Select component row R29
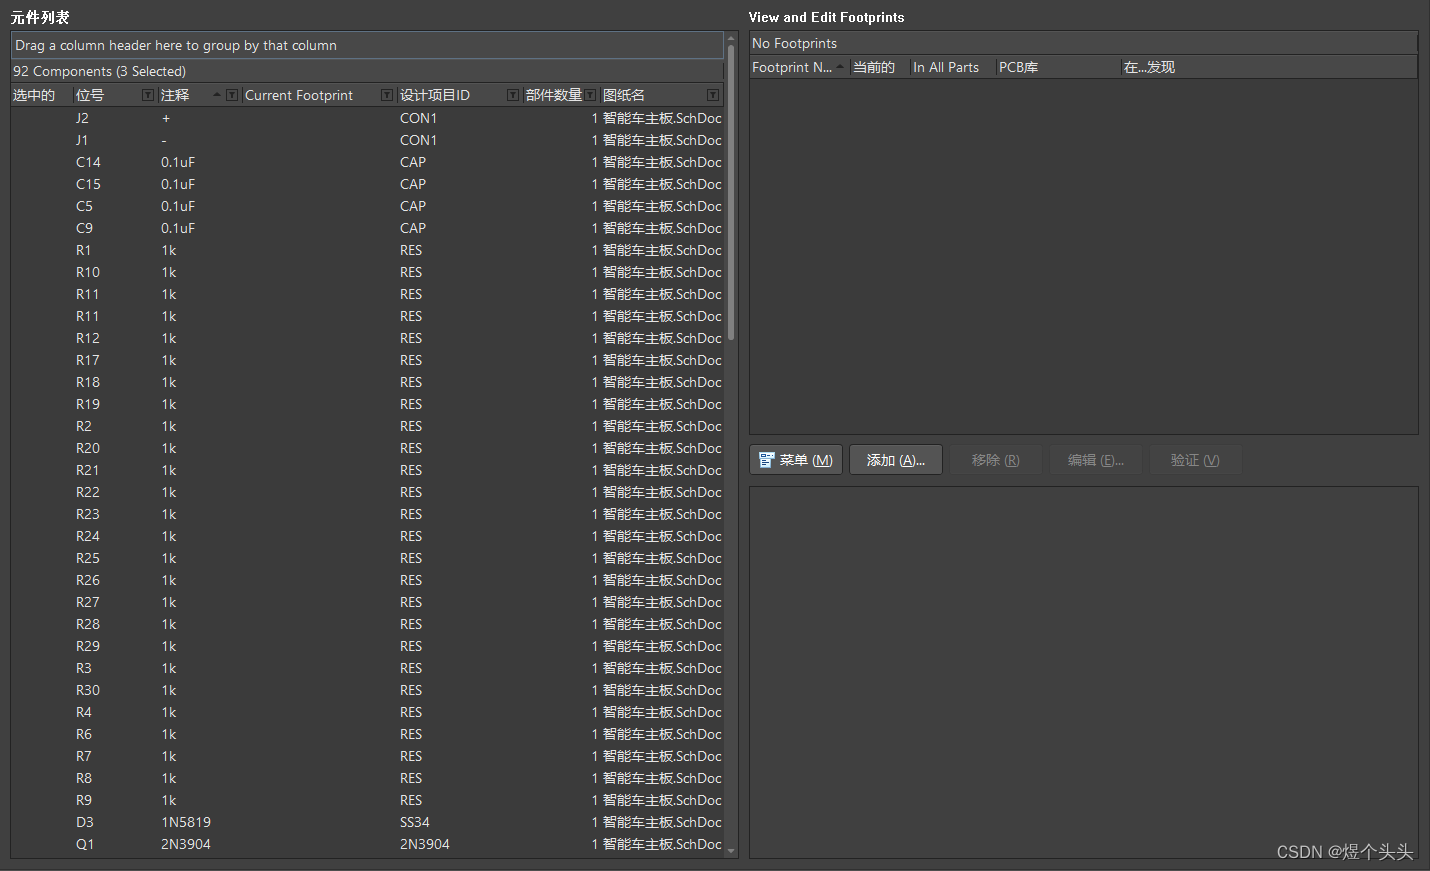 coord(367,646)
